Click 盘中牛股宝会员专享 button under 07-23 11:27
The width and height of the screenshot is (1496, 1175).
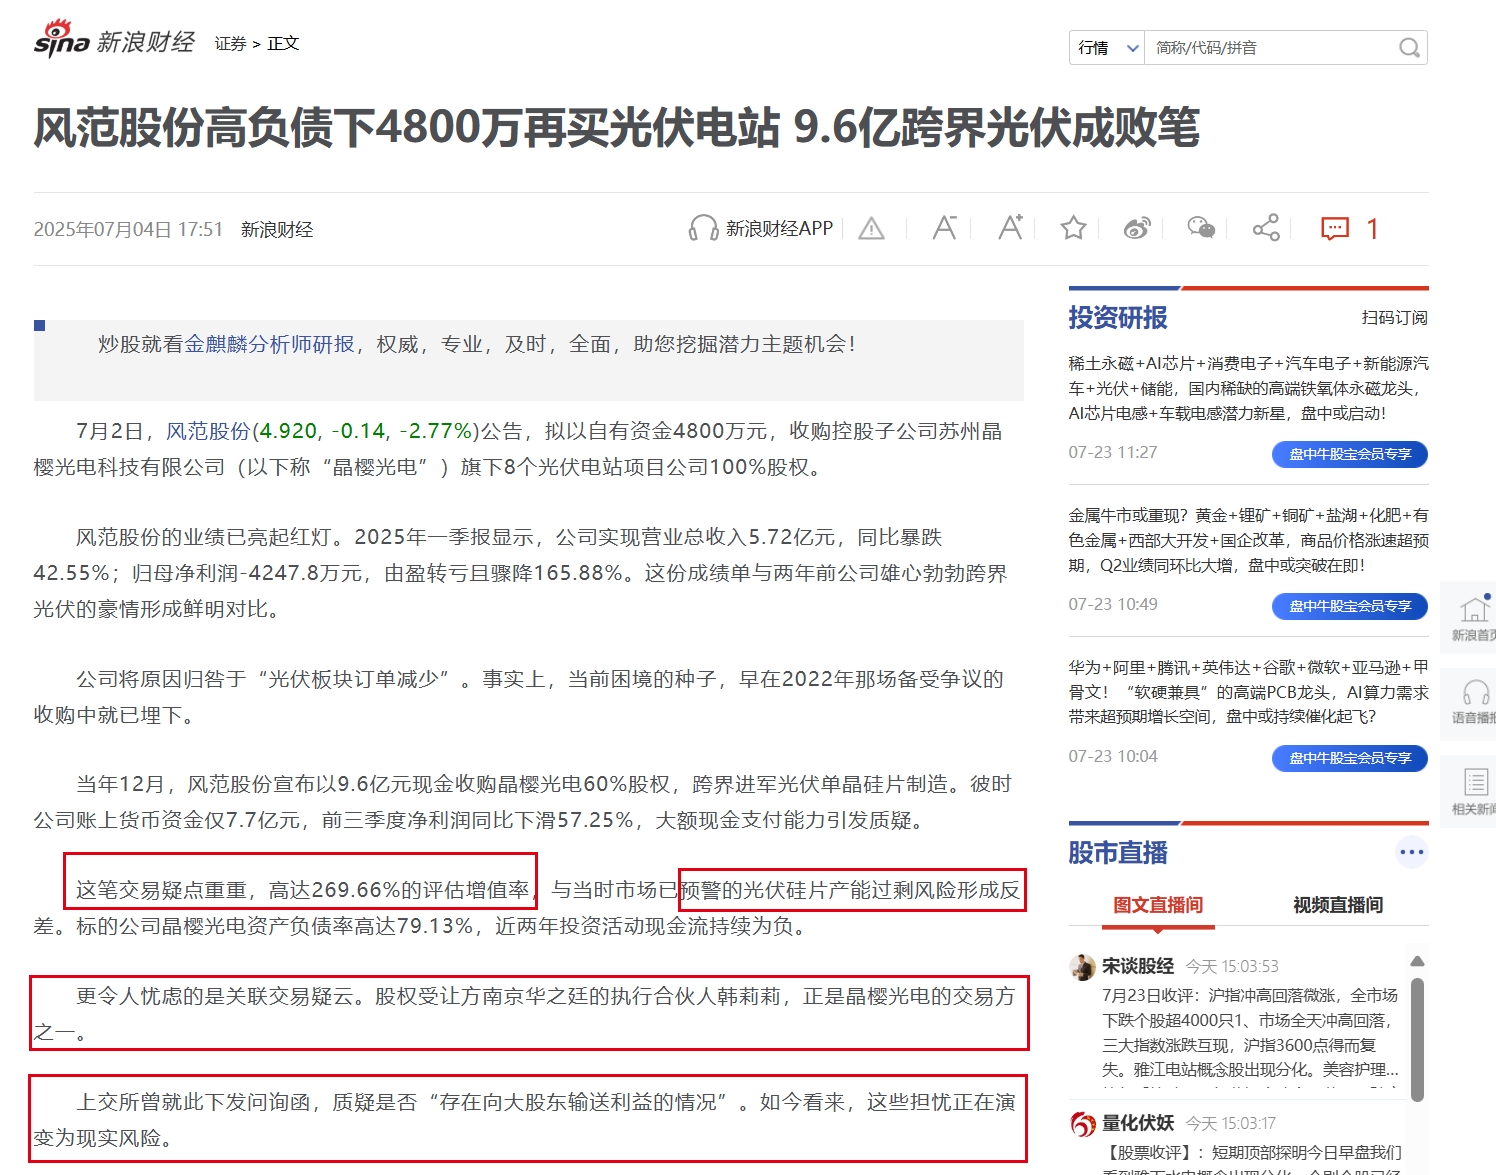coord(1350,454)
